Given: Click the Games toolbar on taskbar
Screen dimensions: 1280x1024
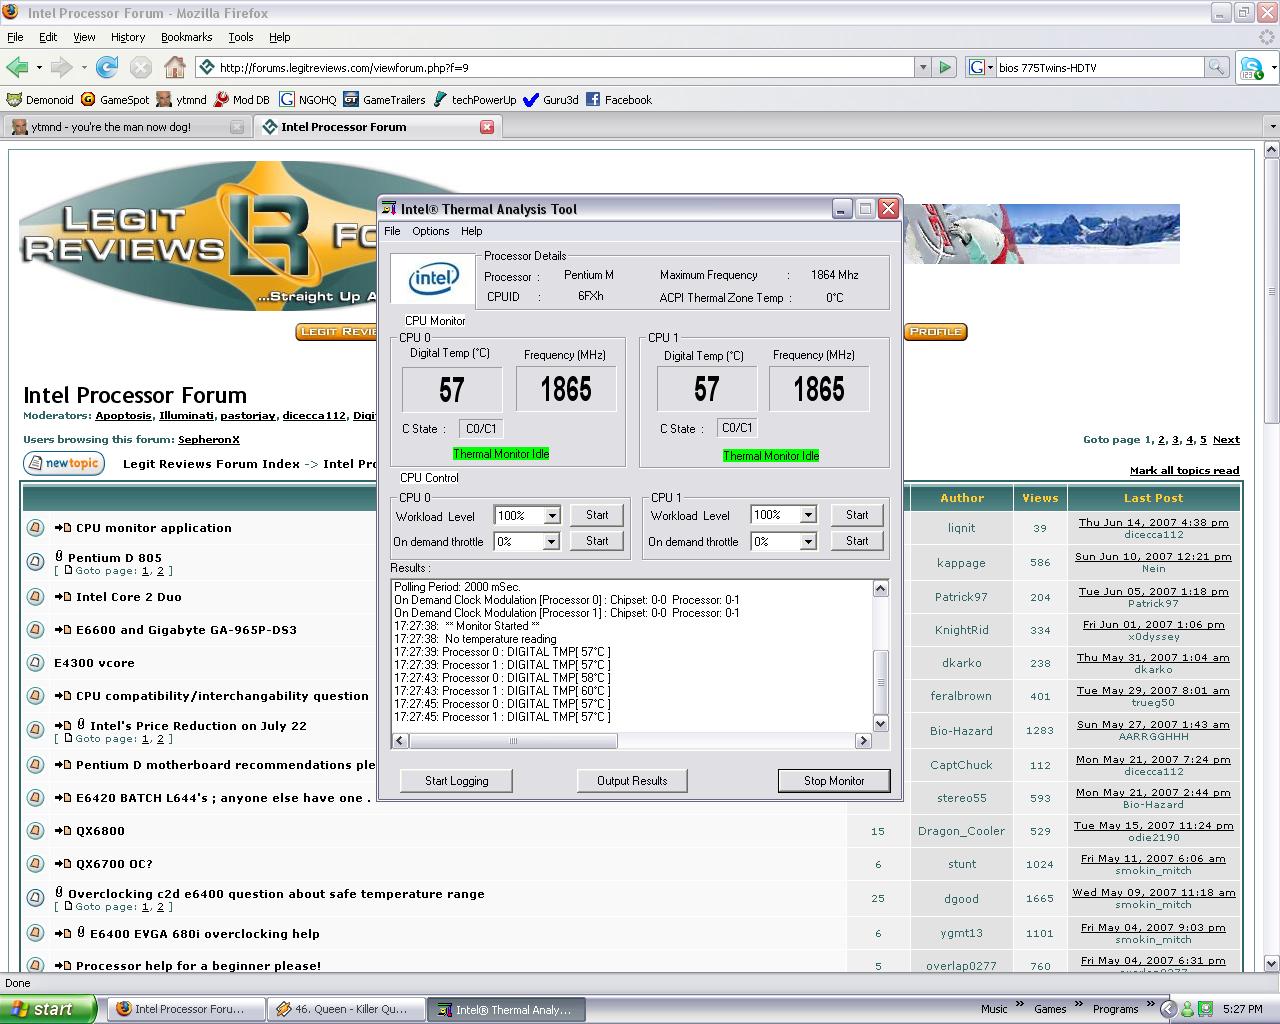Looking at the screenshot, I should (x=1050, y=1009).
